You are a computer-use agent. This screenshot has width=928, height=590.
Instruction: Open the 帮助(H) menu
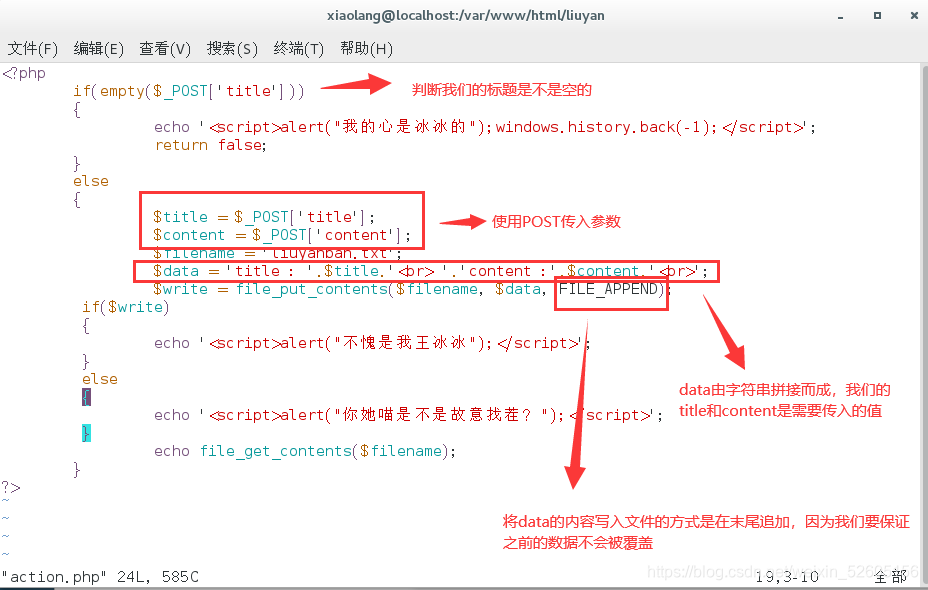366,49
